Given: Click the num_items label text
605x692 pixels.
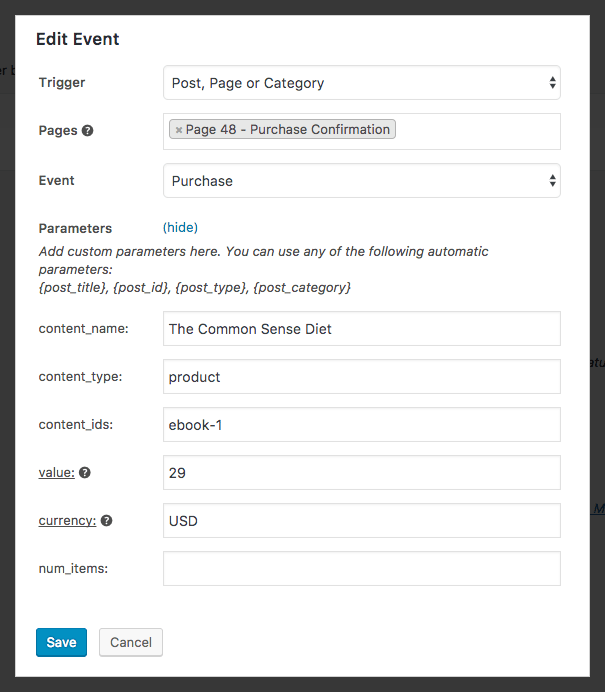Looking at the screenshot, I should tap(73, 569).
